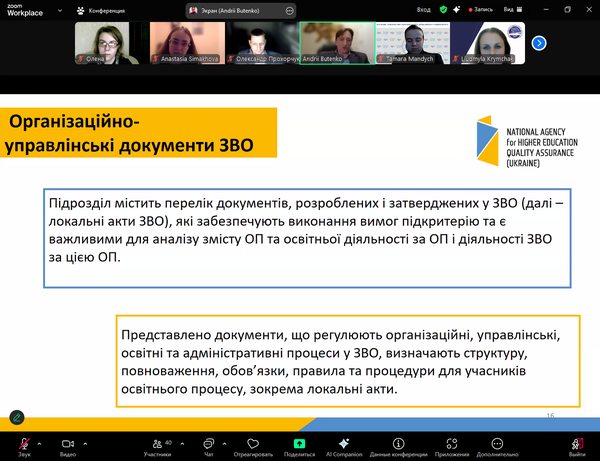Image resolution: width=600 pixels, height=461 pixels.
Task: Toggle camera with the Видео button
Action: [x=68, y=444]
